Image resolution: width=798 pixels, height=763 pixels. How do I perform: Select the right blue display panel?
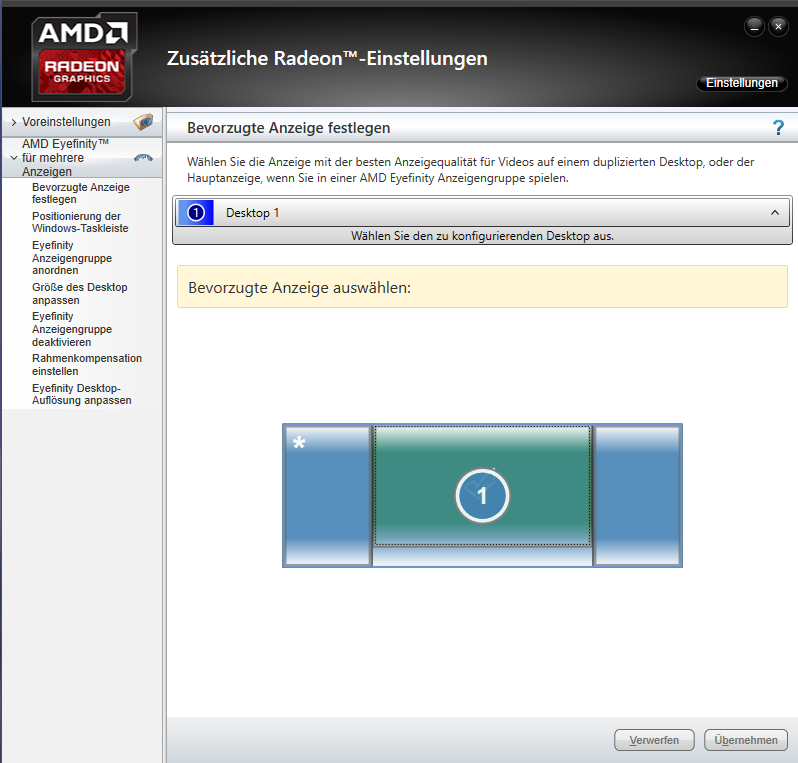637,495
